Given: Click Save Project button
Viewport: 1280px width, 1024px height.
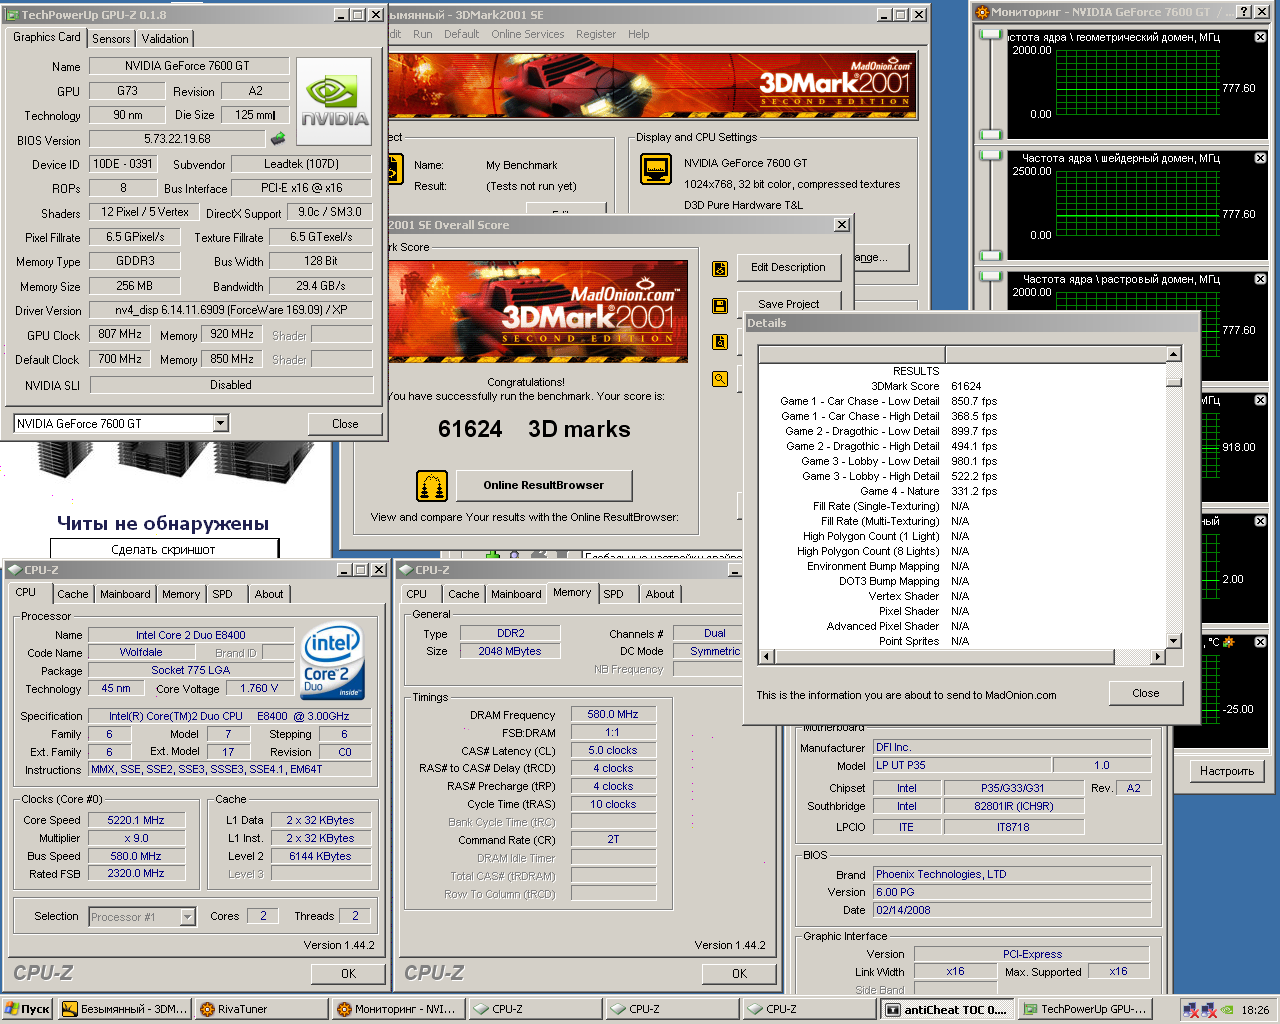Looking at the screenshot, I should pos(788,303).
